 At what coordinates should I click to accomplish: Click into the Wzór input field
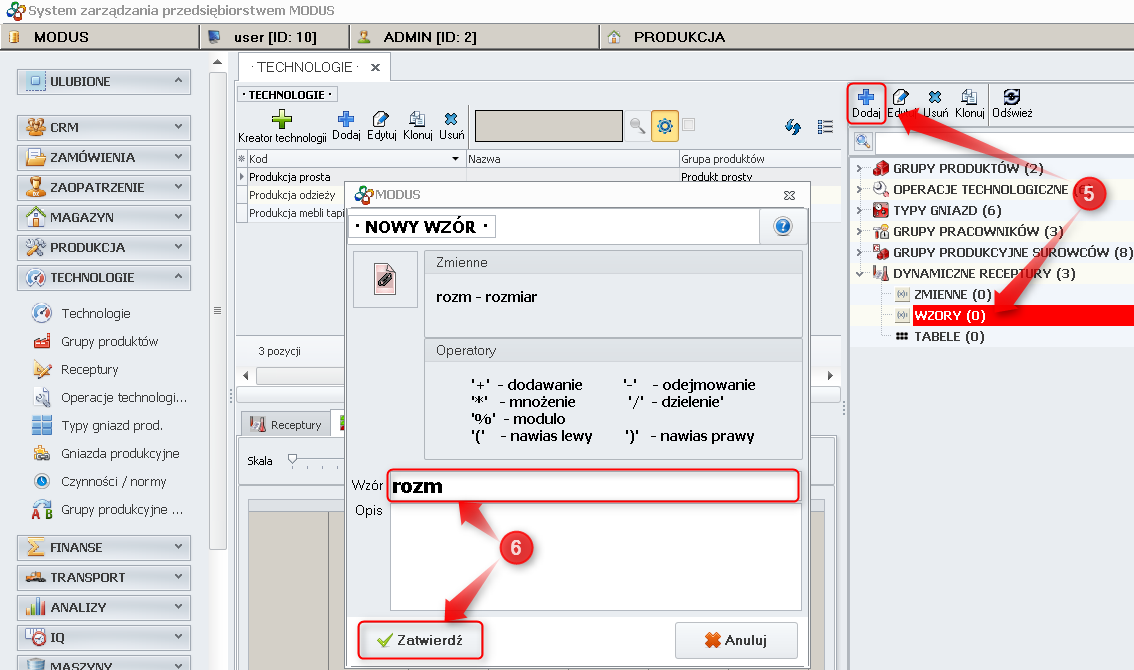click(x=594, y=487)
